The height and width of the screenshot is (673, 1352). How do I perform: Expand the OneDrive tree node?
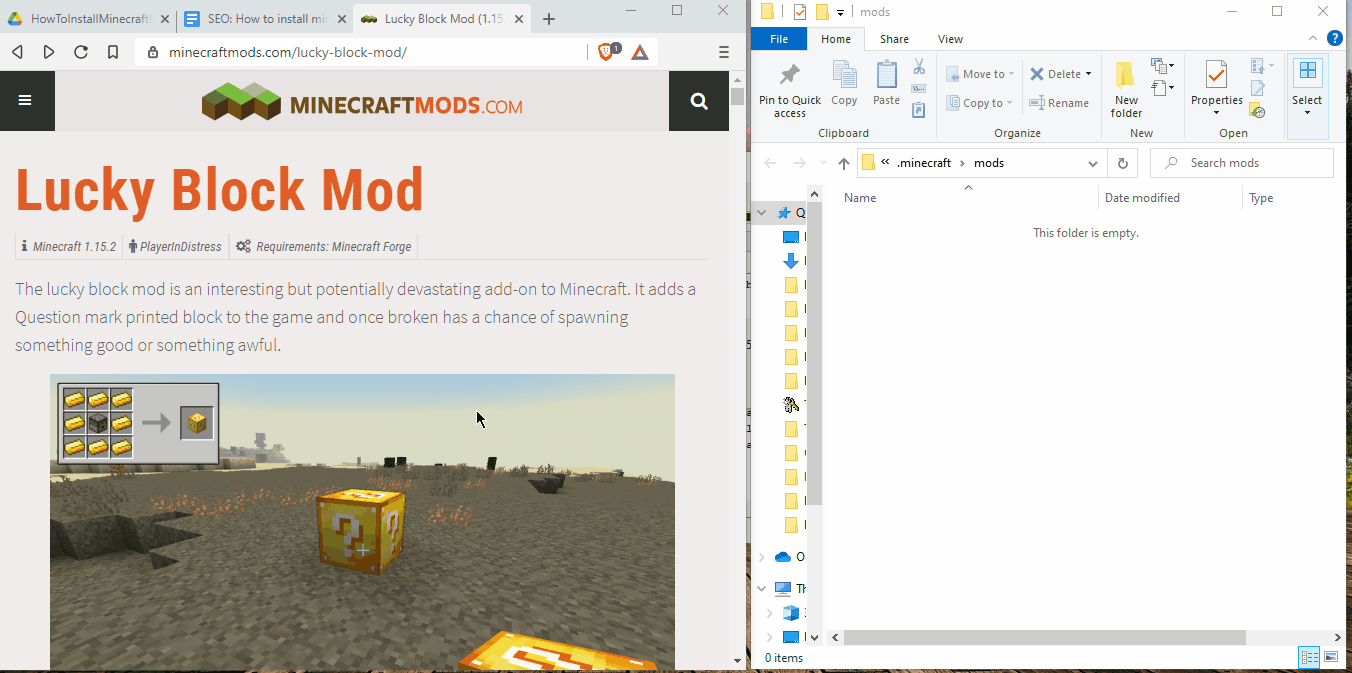pyautogui.click(x=762, y=557)
